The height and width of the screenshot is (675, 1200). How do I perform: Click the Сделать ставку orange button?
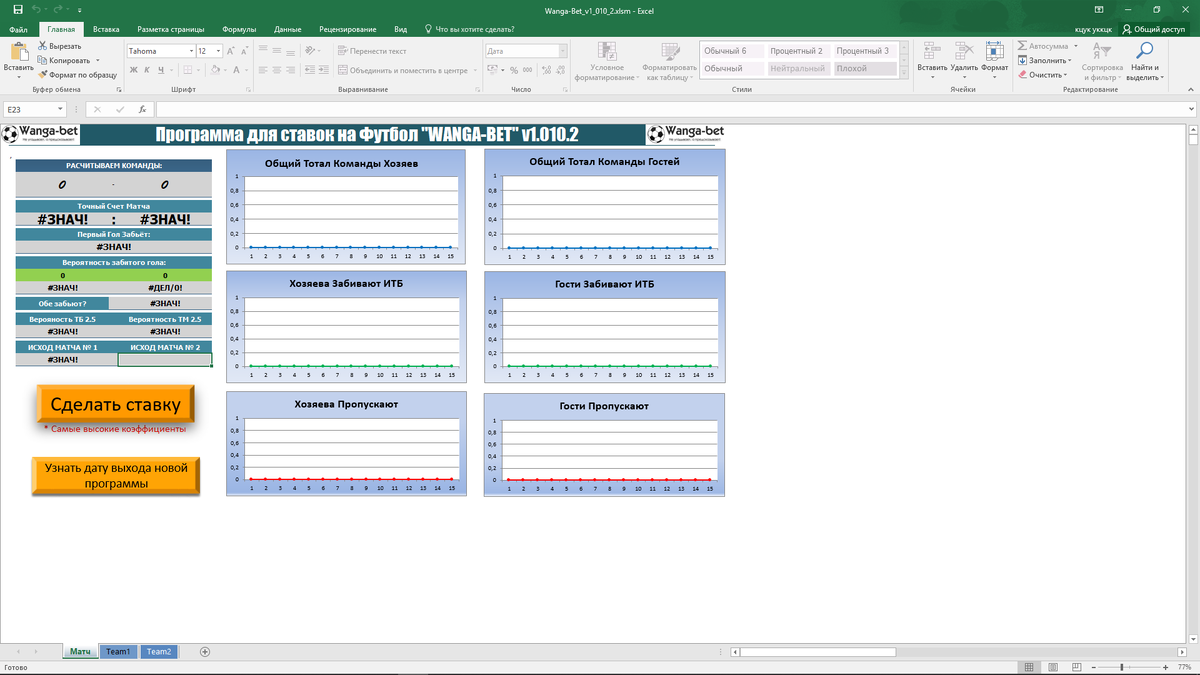click(x=115, y=404)
